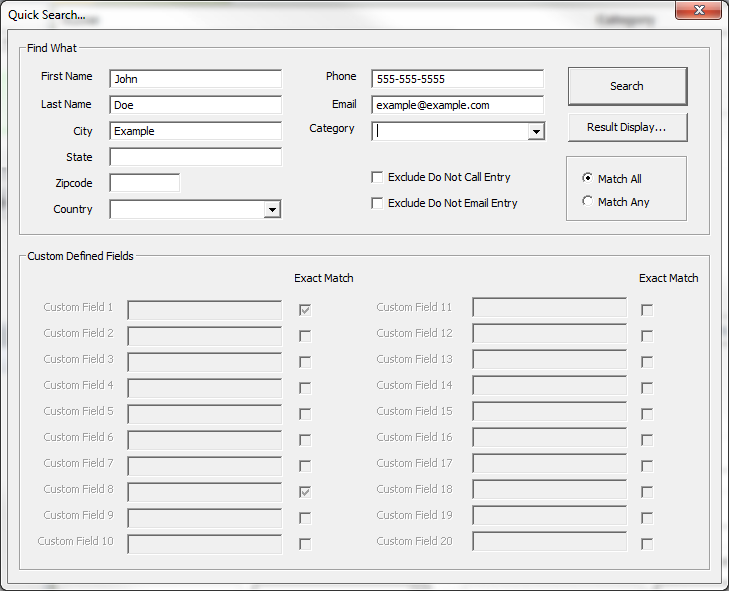Select the Match Any radio option
This screenshot has height=591, width=729.
[588, 201]
